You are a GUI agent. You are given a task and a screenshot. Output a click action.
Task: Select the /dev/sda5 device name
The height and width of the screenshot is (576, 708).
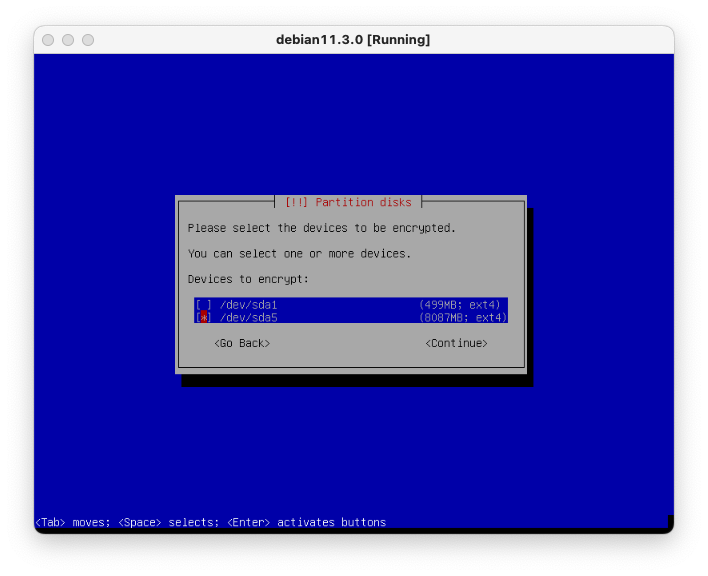[x=248, y=317]
